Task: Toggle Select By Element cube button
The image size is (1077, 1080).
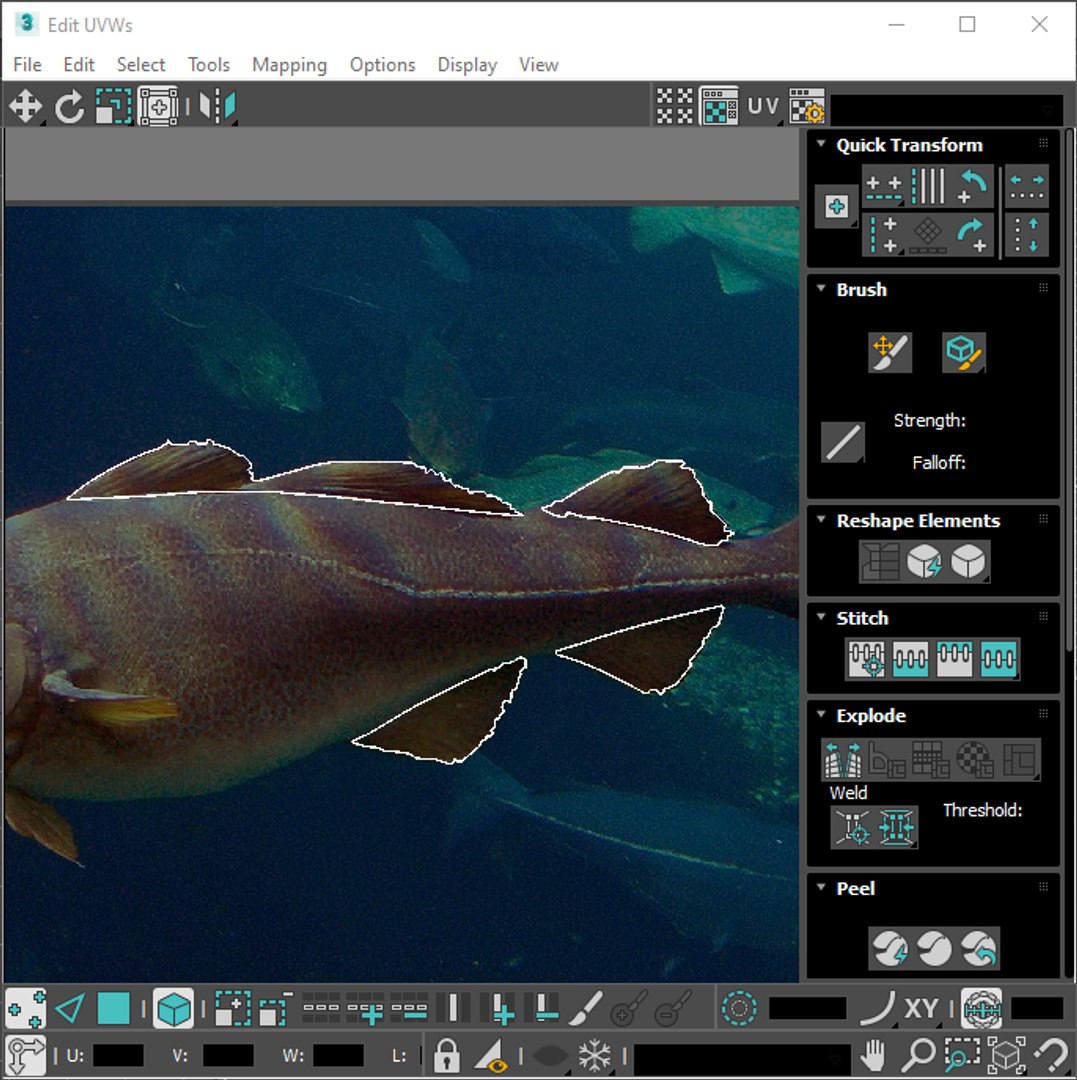Action: pyautogui.click(x=173, y=1010)
